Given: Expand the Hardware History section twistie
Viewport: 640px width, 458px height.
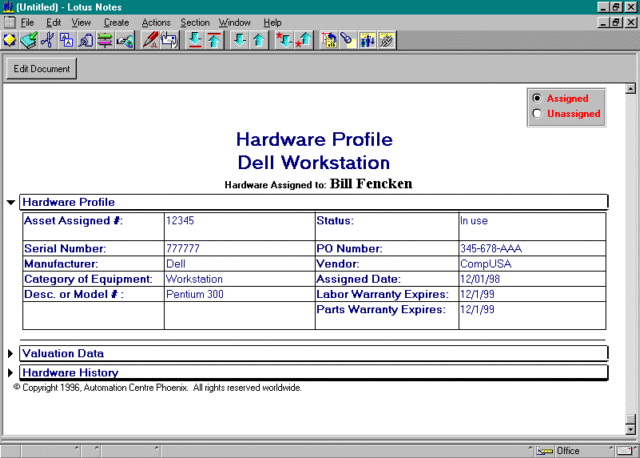Looking at the screenshot, I should (11, 372).
